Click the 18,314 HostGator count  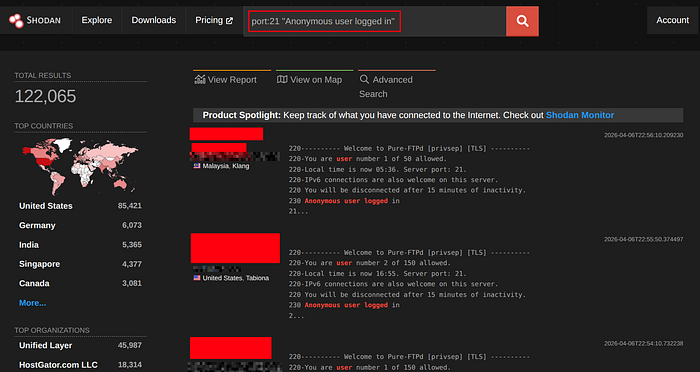(x=130, y=365)
